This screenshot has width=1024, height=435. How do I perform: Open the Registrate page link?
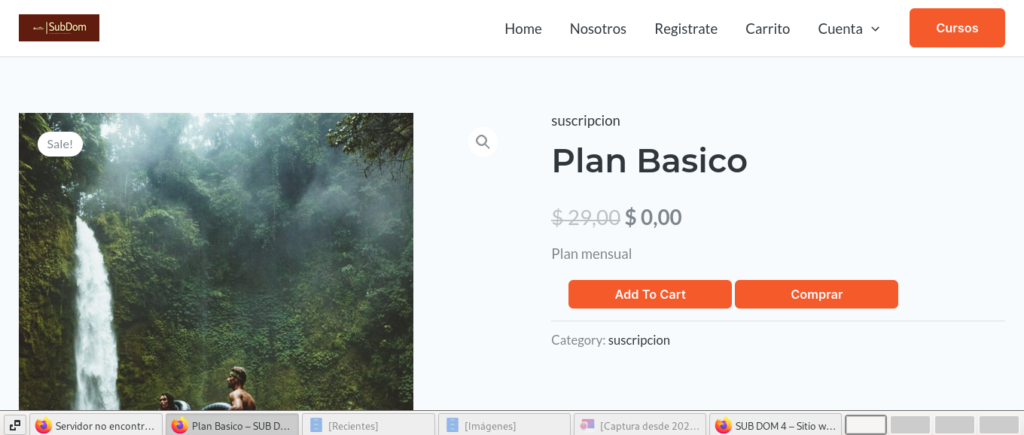click(x=686, y=29)
